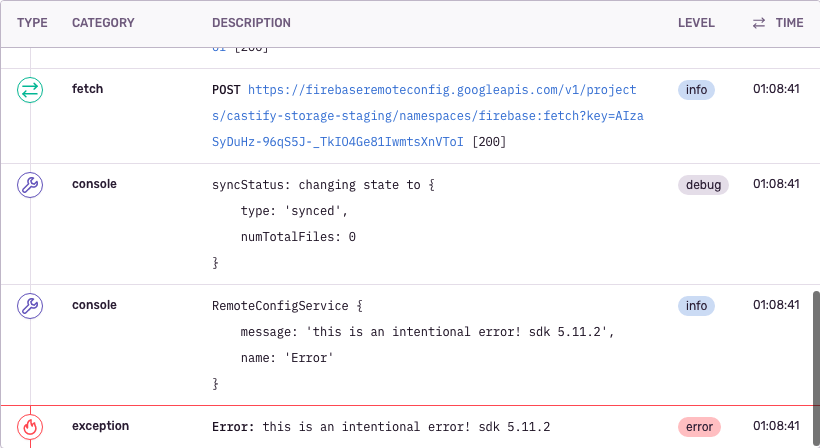Image resolution: width=820 pixels, height=448 pixels.
Task: Click the [200] status code on the fetch row
Action: [x=489, y=142]
